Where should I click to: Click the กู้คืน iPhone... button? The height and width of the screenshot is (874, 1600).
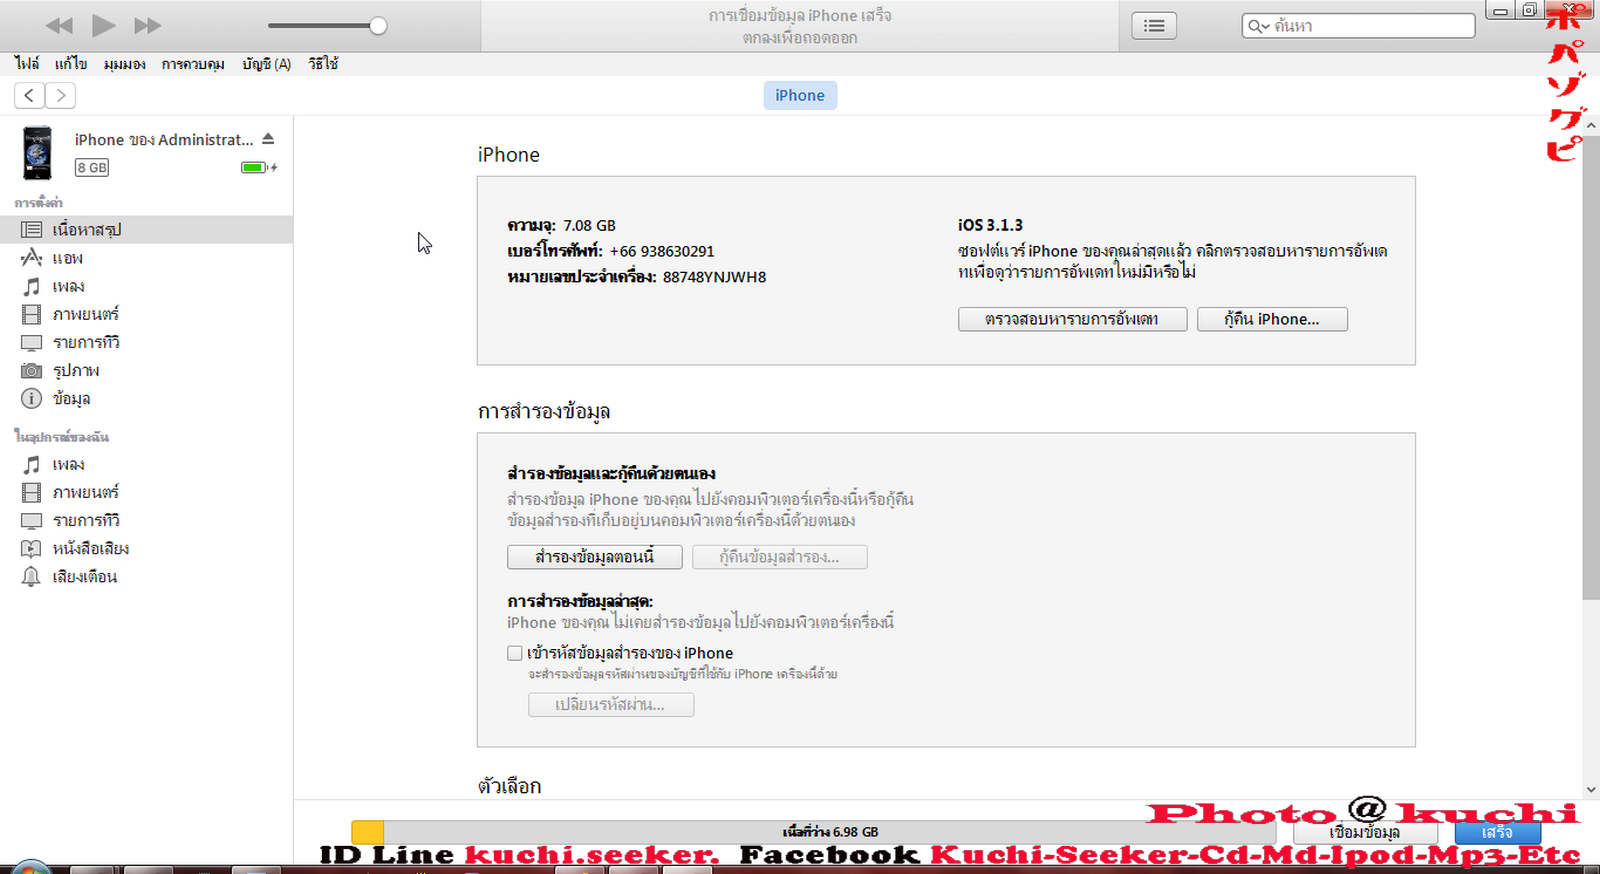(x=1272, y=319)
